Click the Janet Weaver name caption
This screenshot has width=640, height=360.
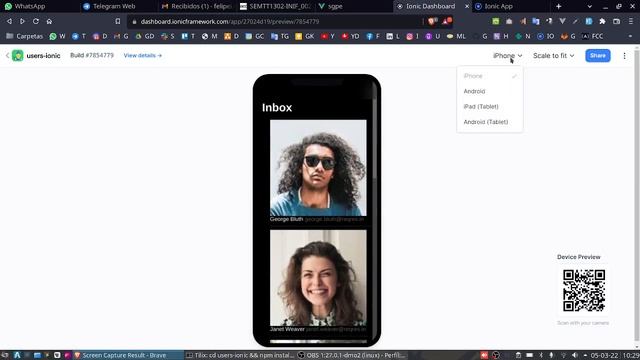(287, 329)
